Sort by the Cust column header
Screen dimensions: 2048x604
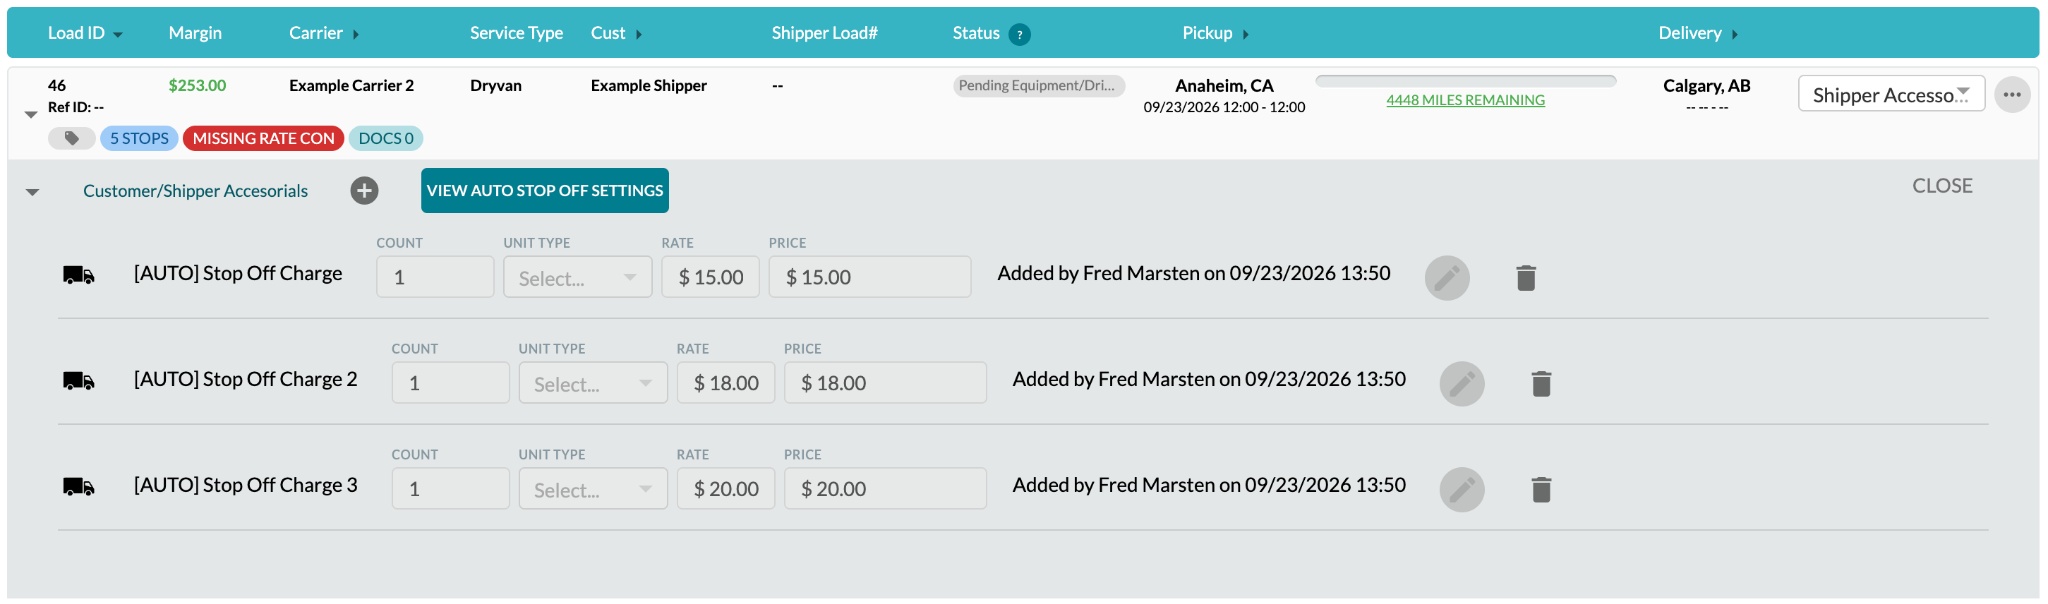616,33
